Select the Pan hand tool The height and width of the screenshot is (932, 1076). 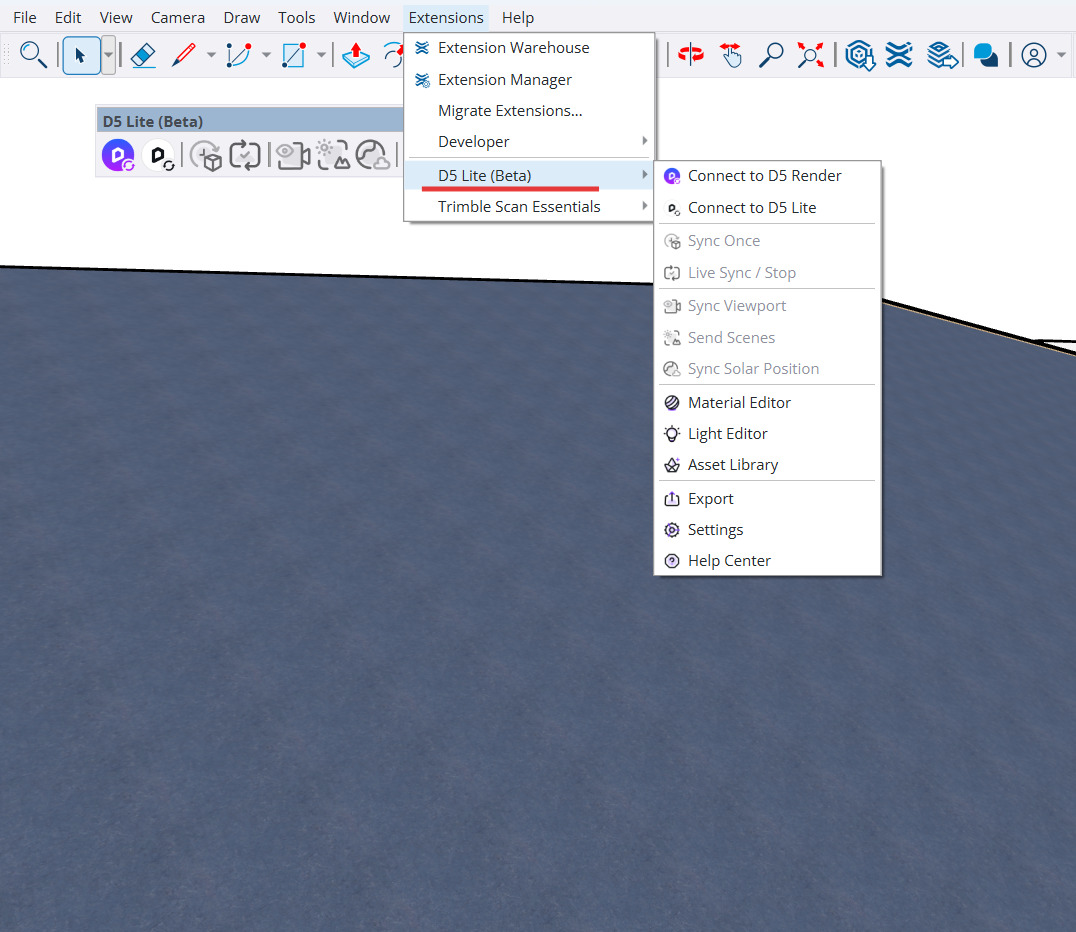pos(731,55)
